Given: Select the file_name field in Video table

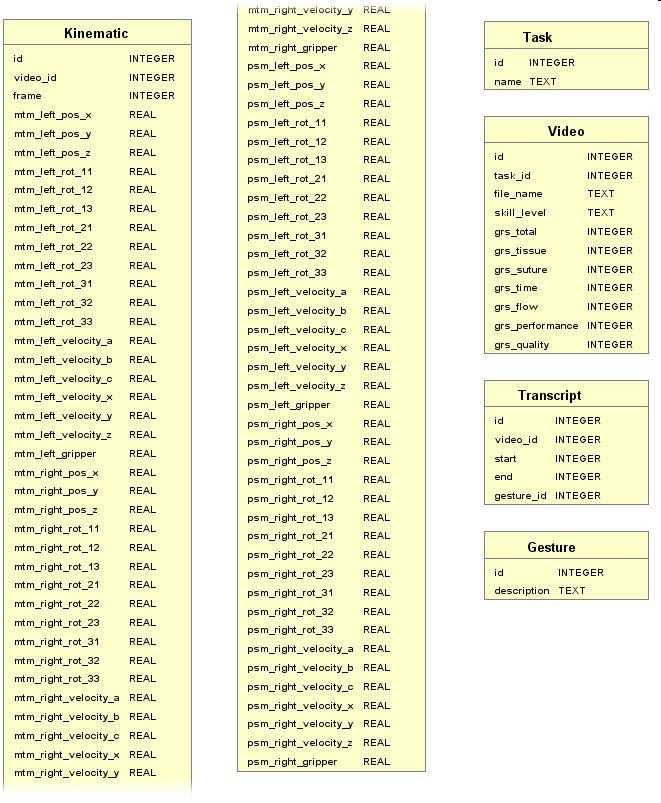Looking at the screenshot, I should (566, 194).
